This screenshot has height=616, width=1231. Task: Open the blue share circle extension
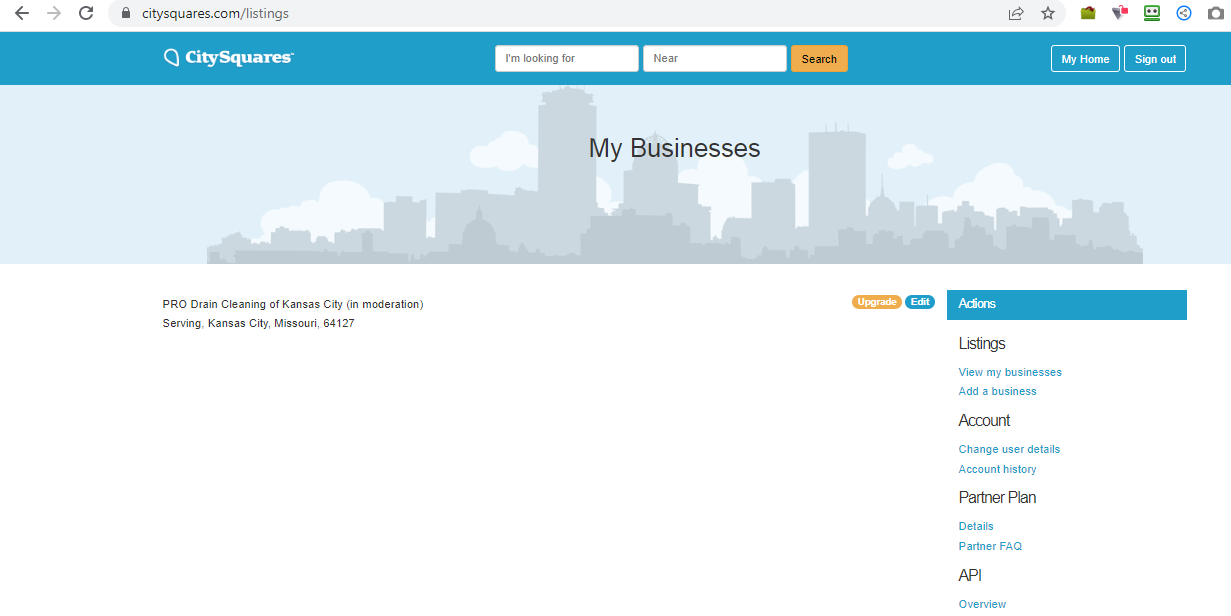1184,13
